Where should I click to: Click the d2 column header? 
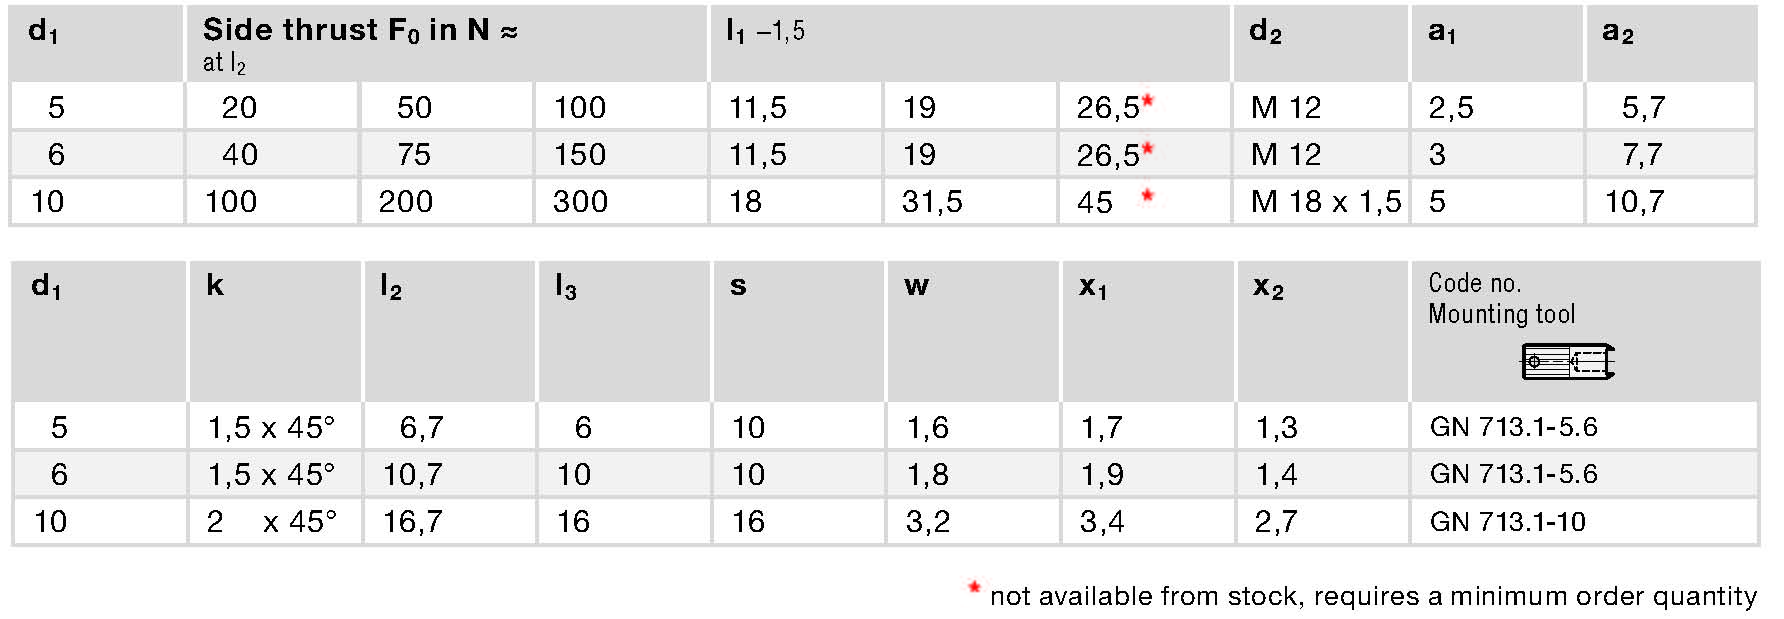point(1265,32)
